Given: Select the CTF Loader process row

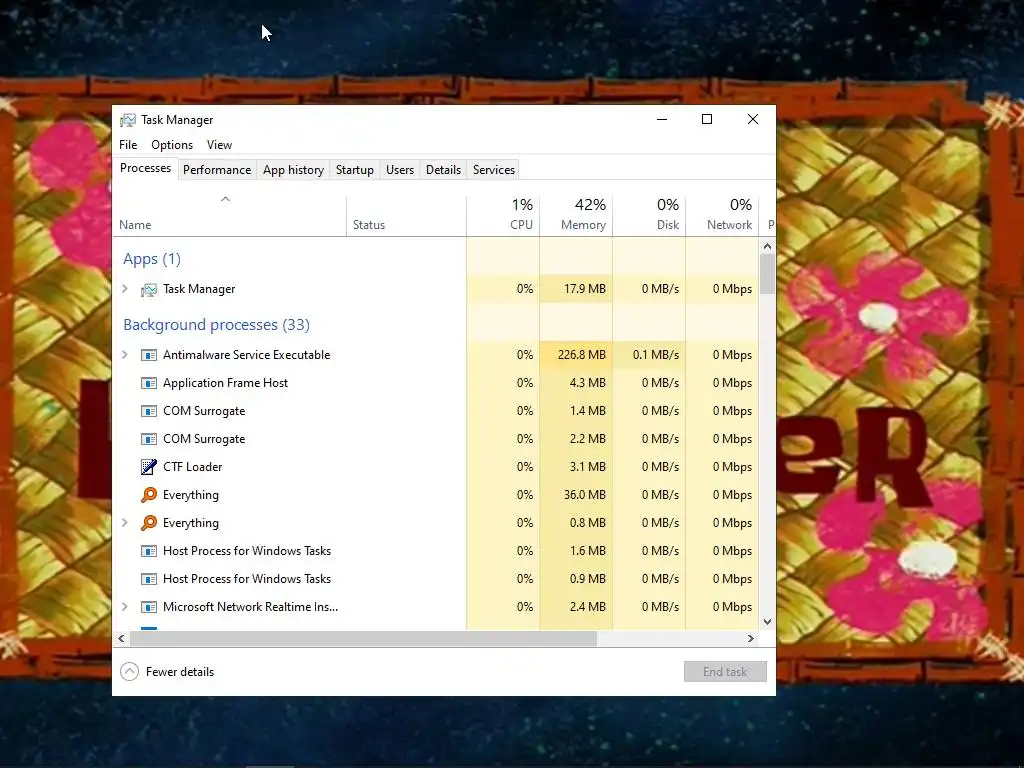Looking at the screenshot, I should [x=436, y=467].
